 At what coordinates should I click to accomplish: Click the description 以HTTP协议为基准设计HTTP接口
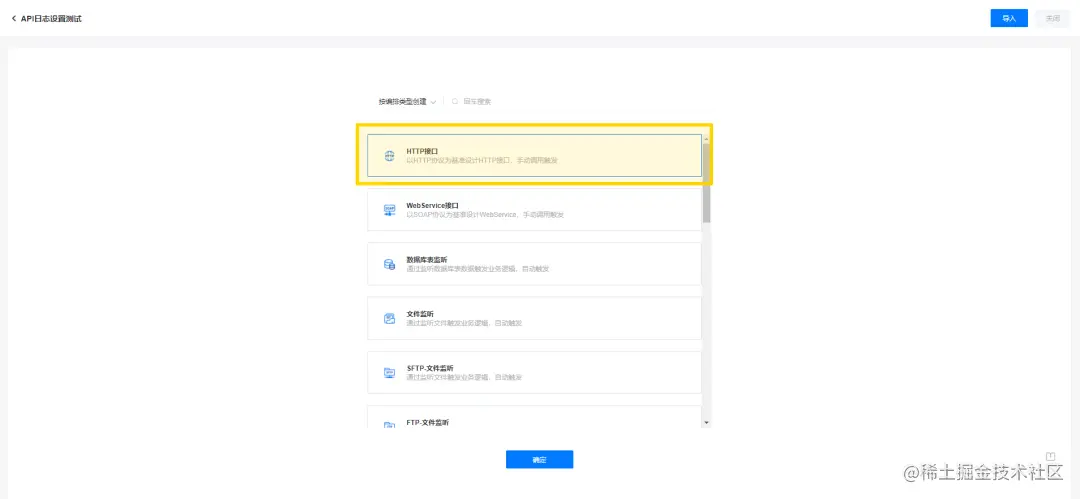point(481,161)
